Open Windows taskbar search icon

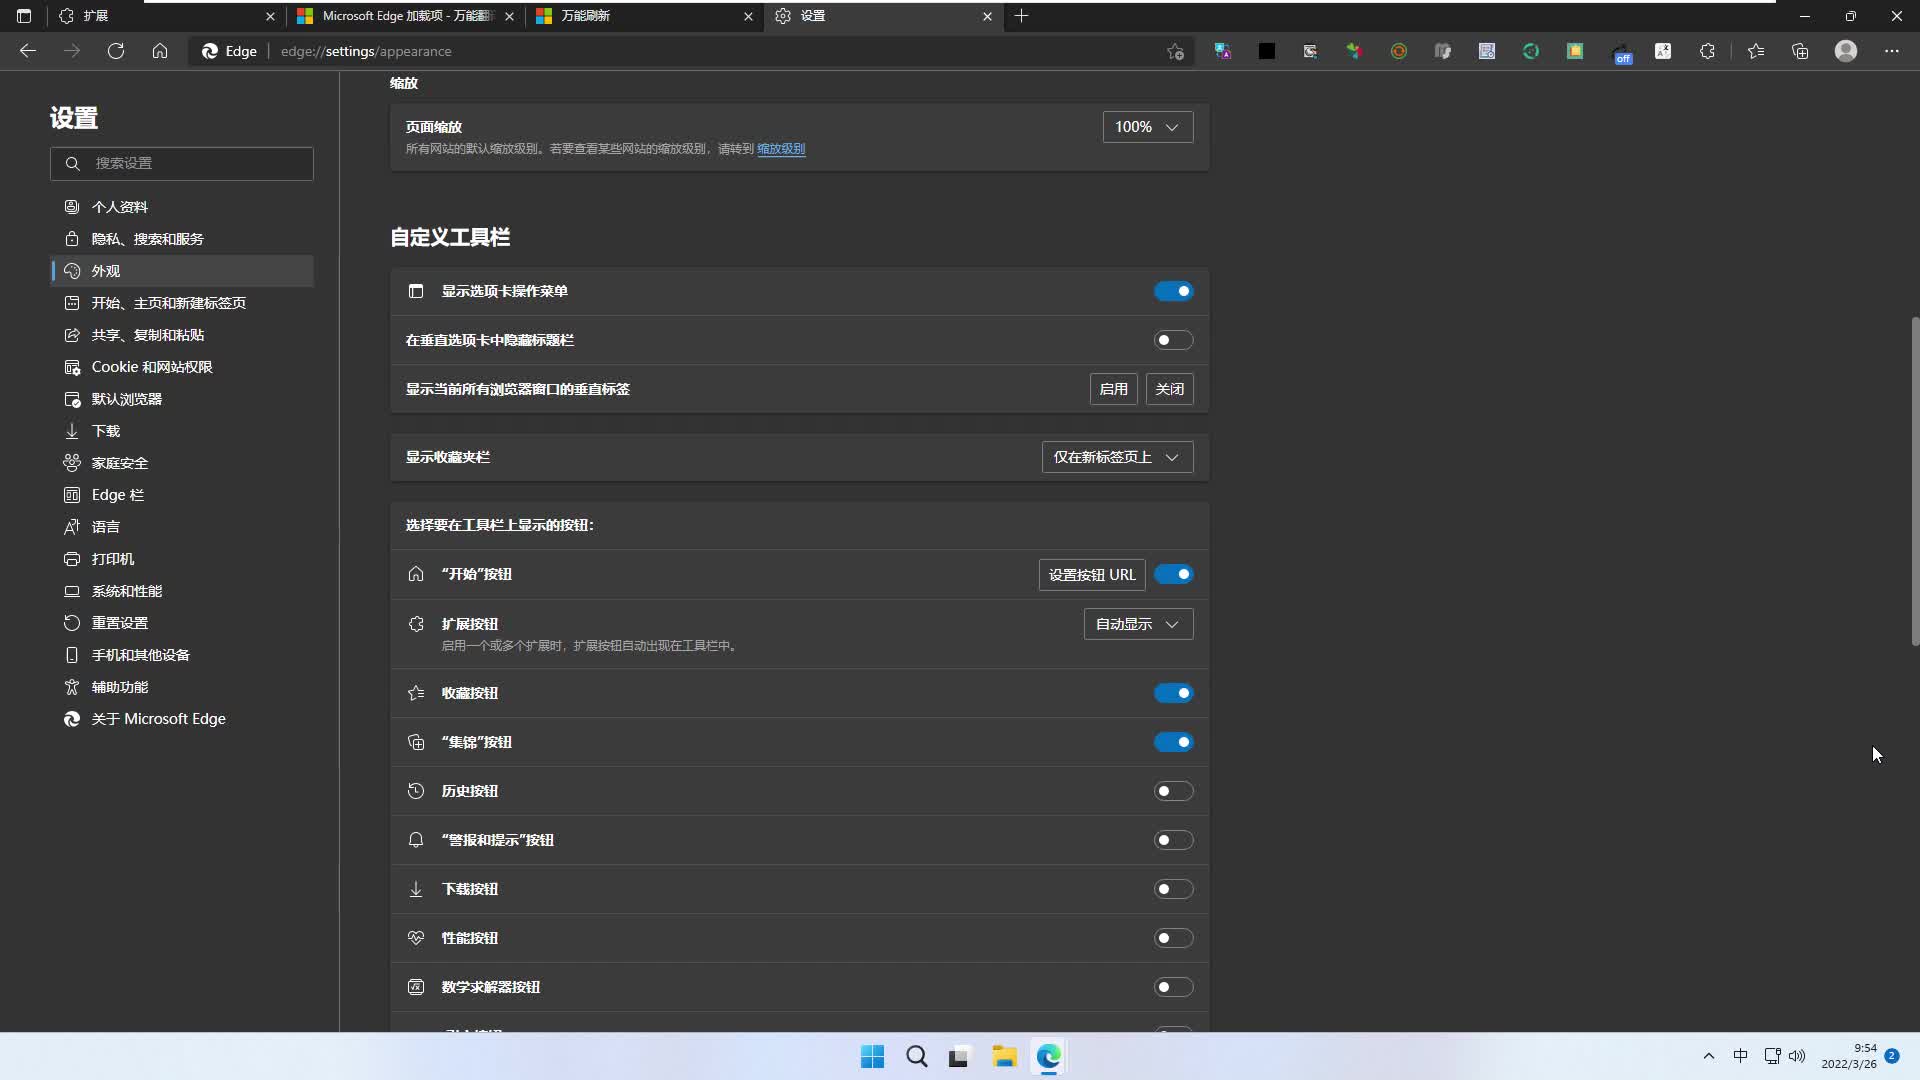click(x=916, y=1057)
